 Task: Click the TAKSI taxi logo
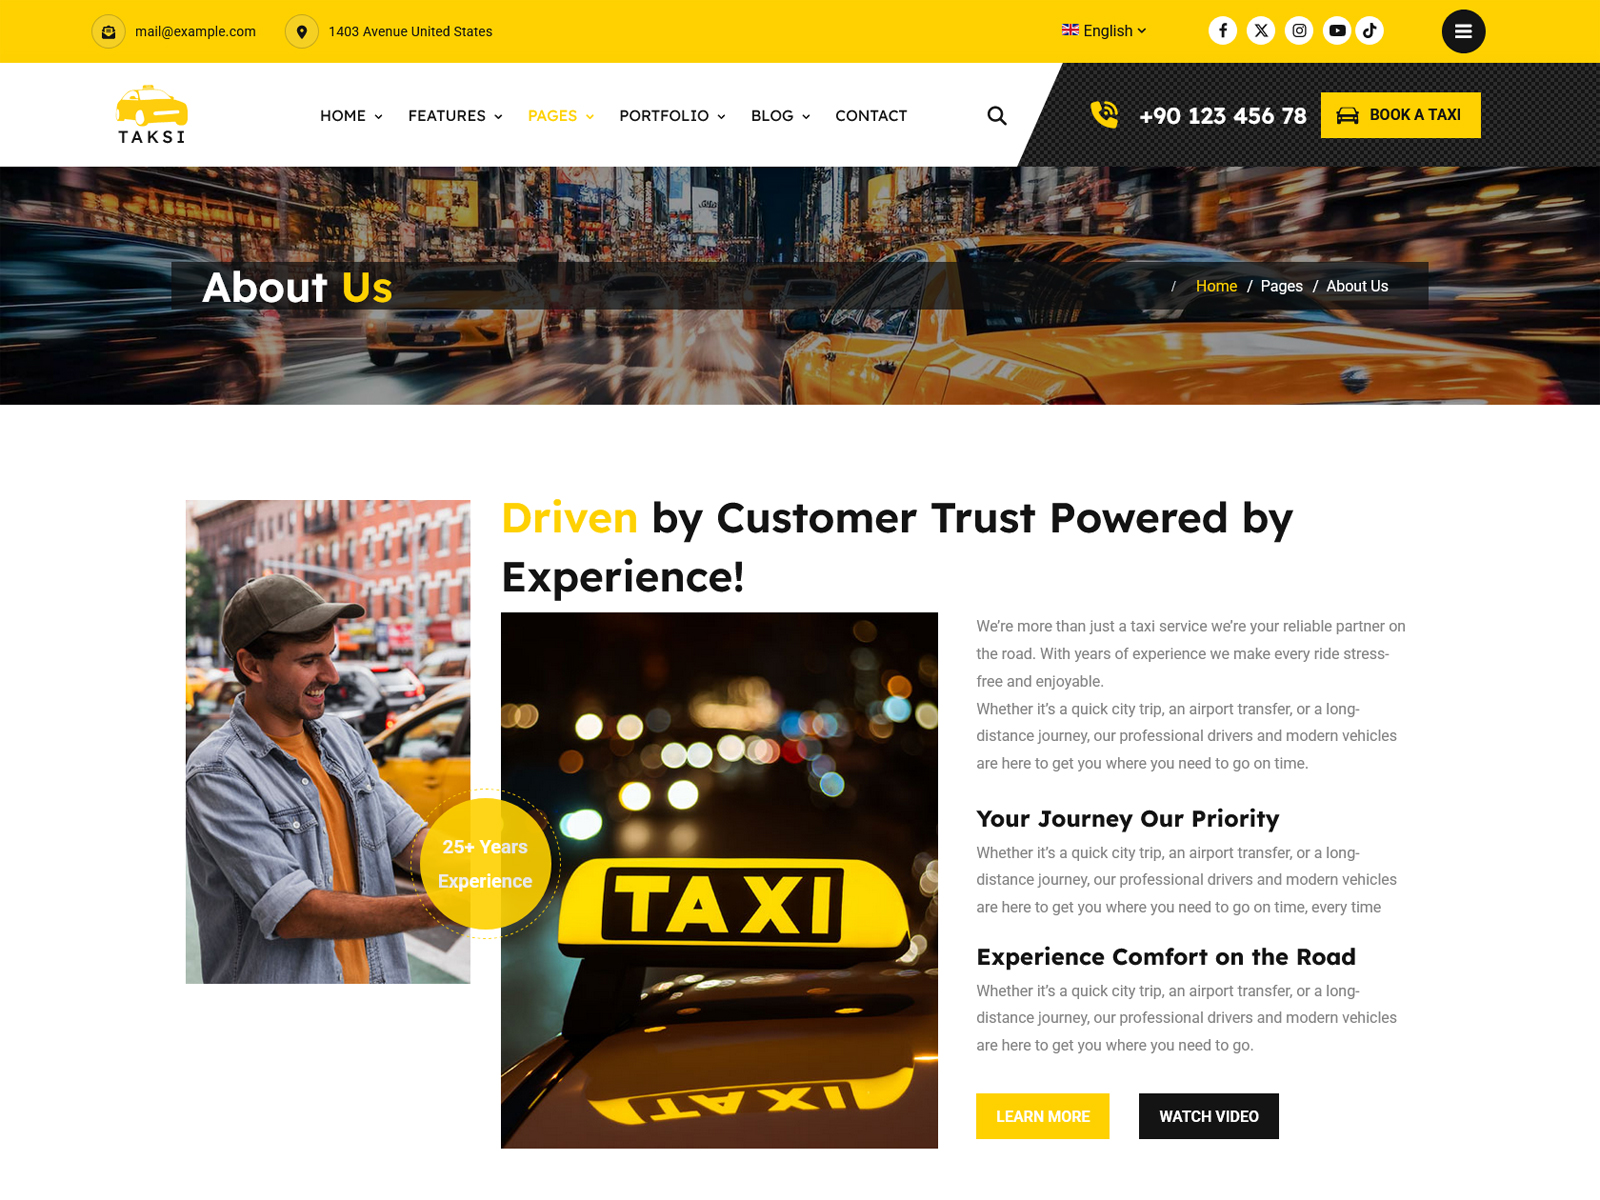pyautogui.click(x=152, y=115)
